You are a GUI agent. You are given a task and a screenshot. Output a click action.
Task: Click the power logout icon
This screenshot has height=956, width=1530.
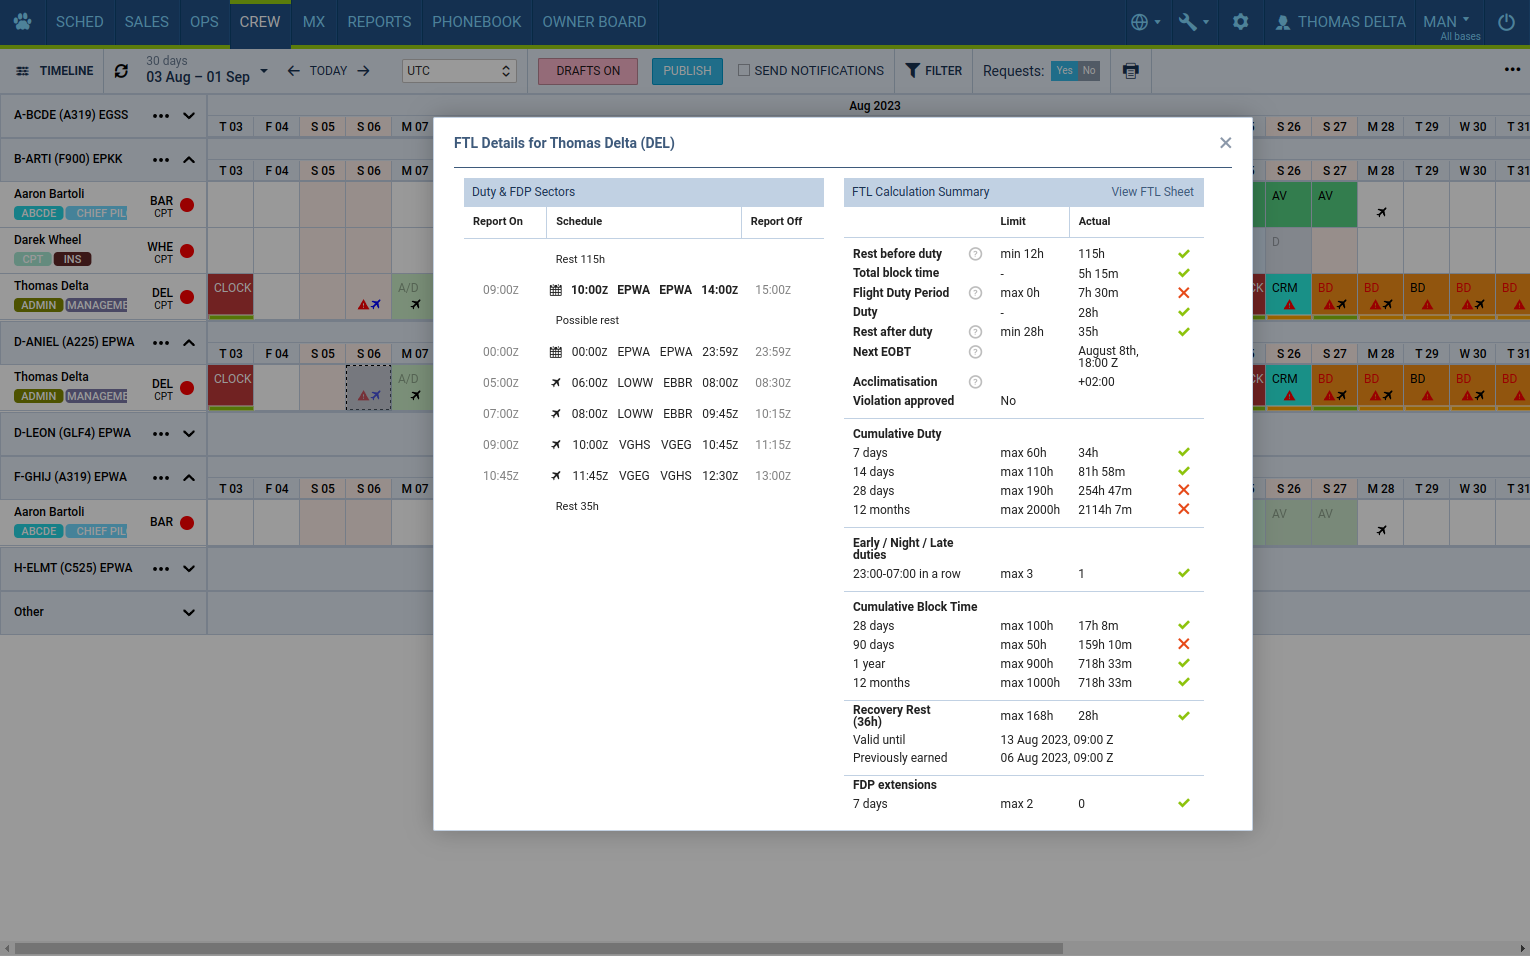pyautogui.click(x=1505, y=22)
